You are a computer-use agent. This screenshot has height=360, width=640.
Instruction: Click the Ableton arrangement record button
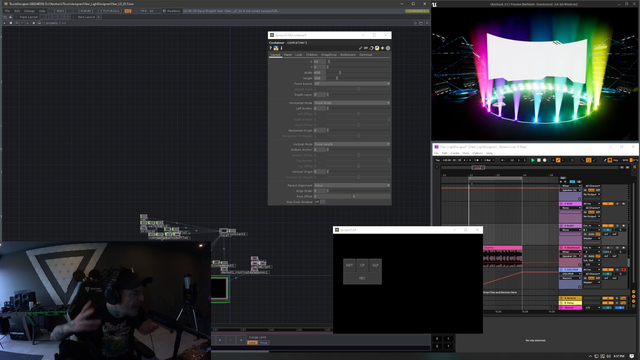544,160
